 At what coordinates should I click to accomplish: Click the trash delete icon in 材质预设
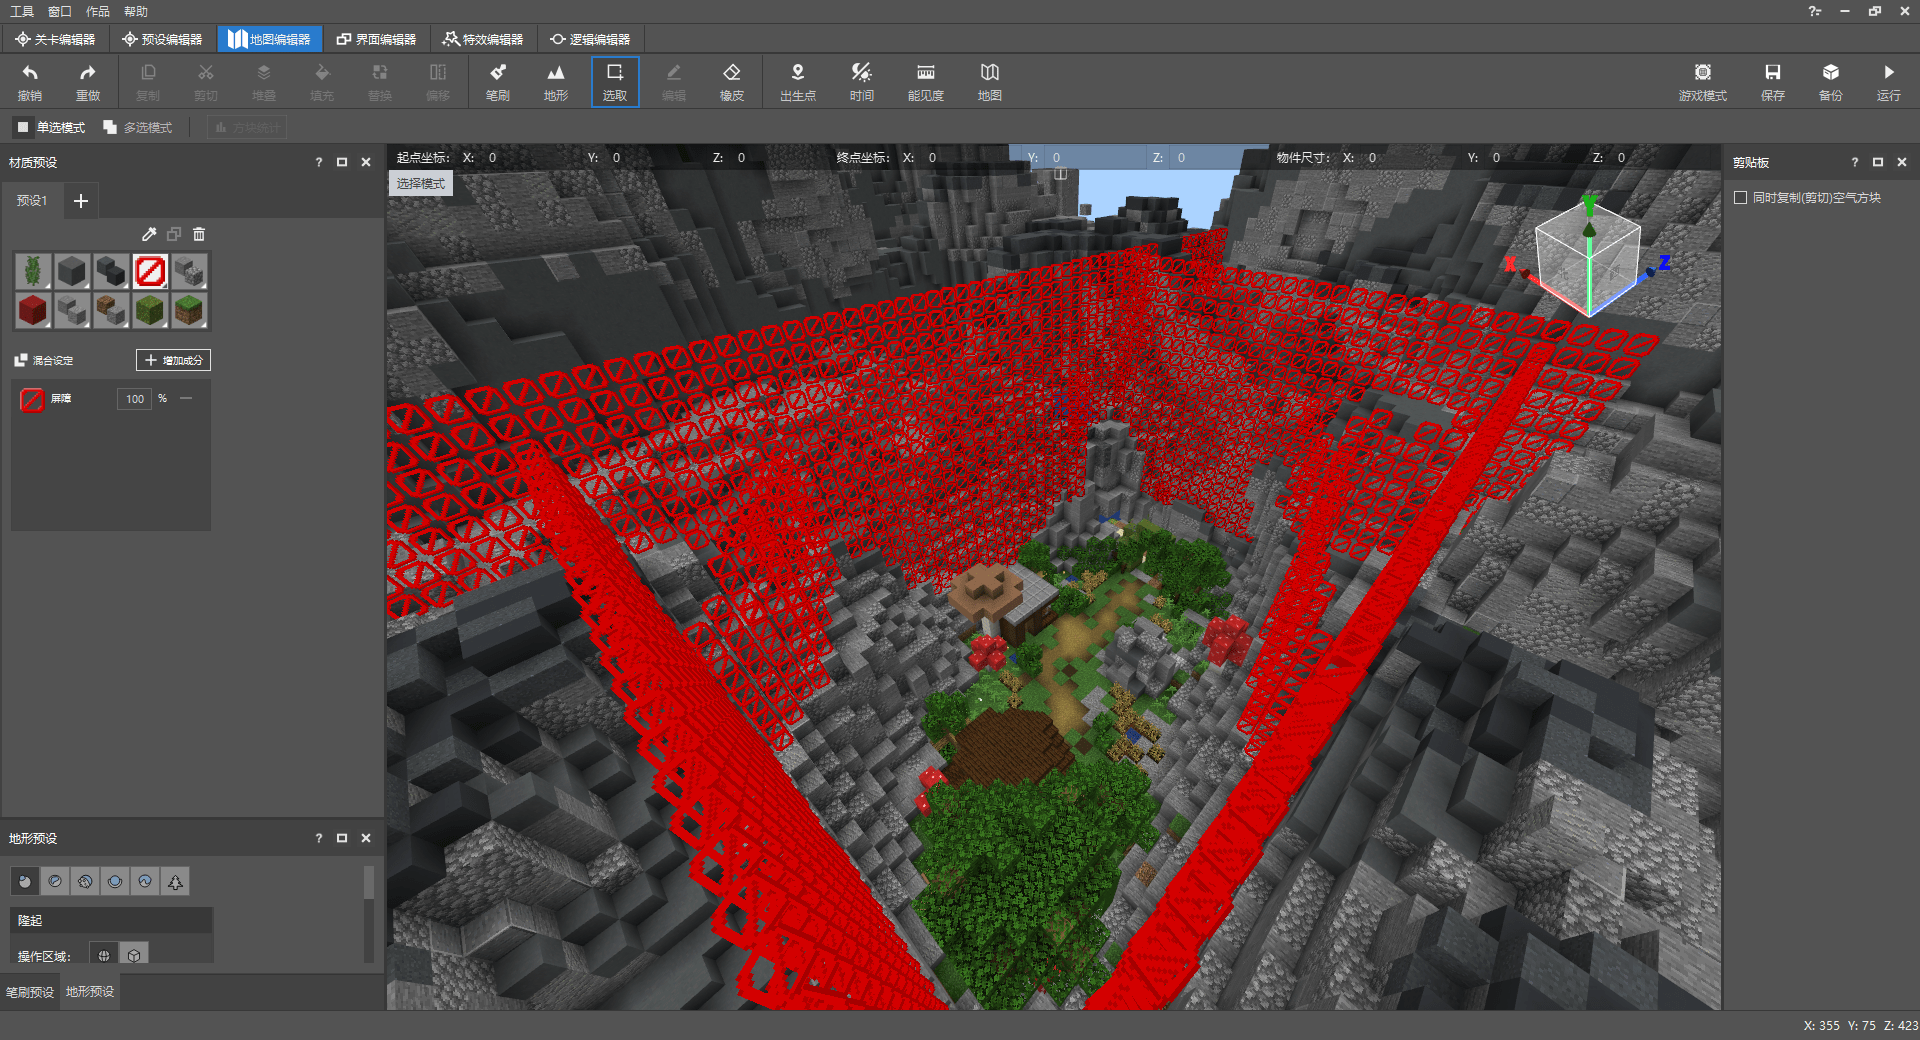point(199,234)
